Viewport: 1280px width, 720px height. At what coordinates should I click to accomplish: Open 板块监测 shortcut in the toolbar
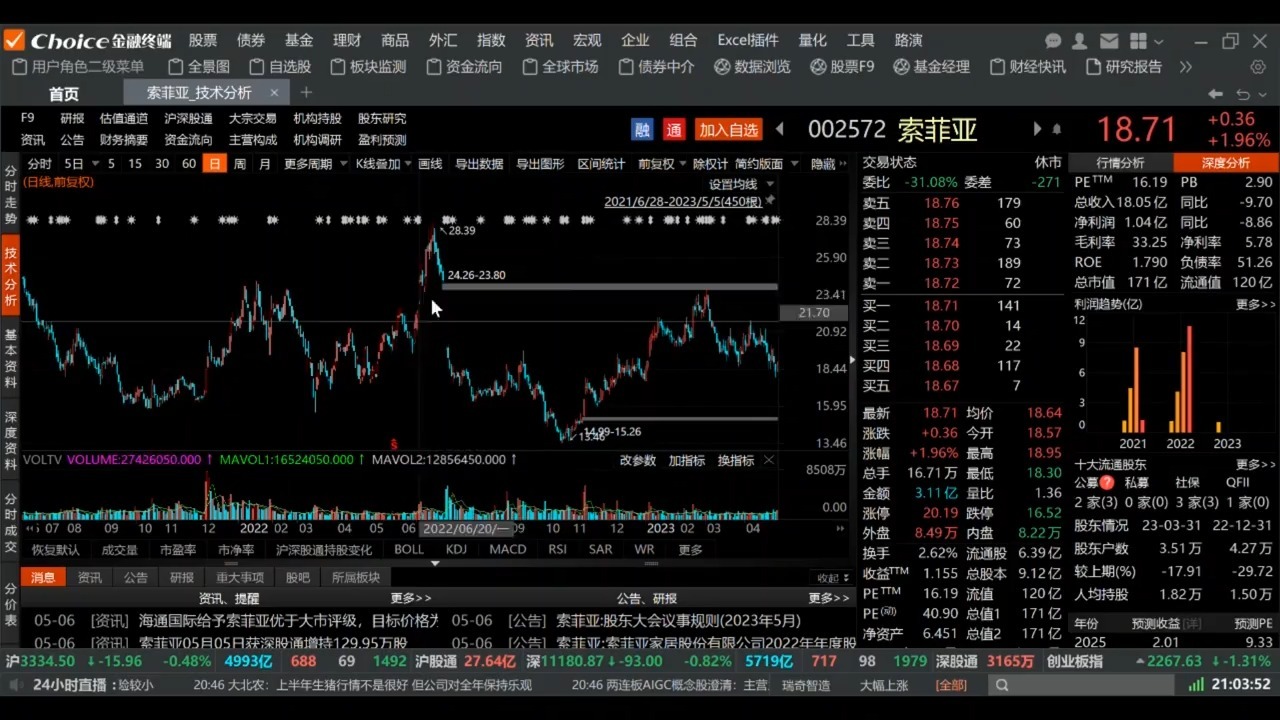(x=368, y=67)
